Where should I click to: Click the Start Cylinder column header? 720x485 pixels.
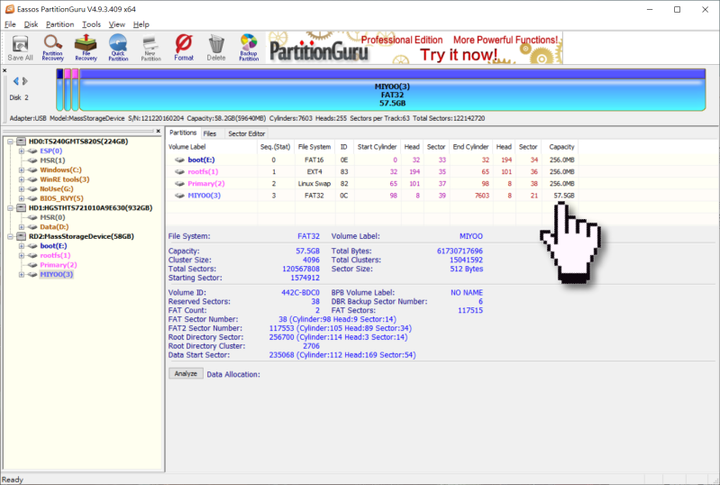pos(377,147)
